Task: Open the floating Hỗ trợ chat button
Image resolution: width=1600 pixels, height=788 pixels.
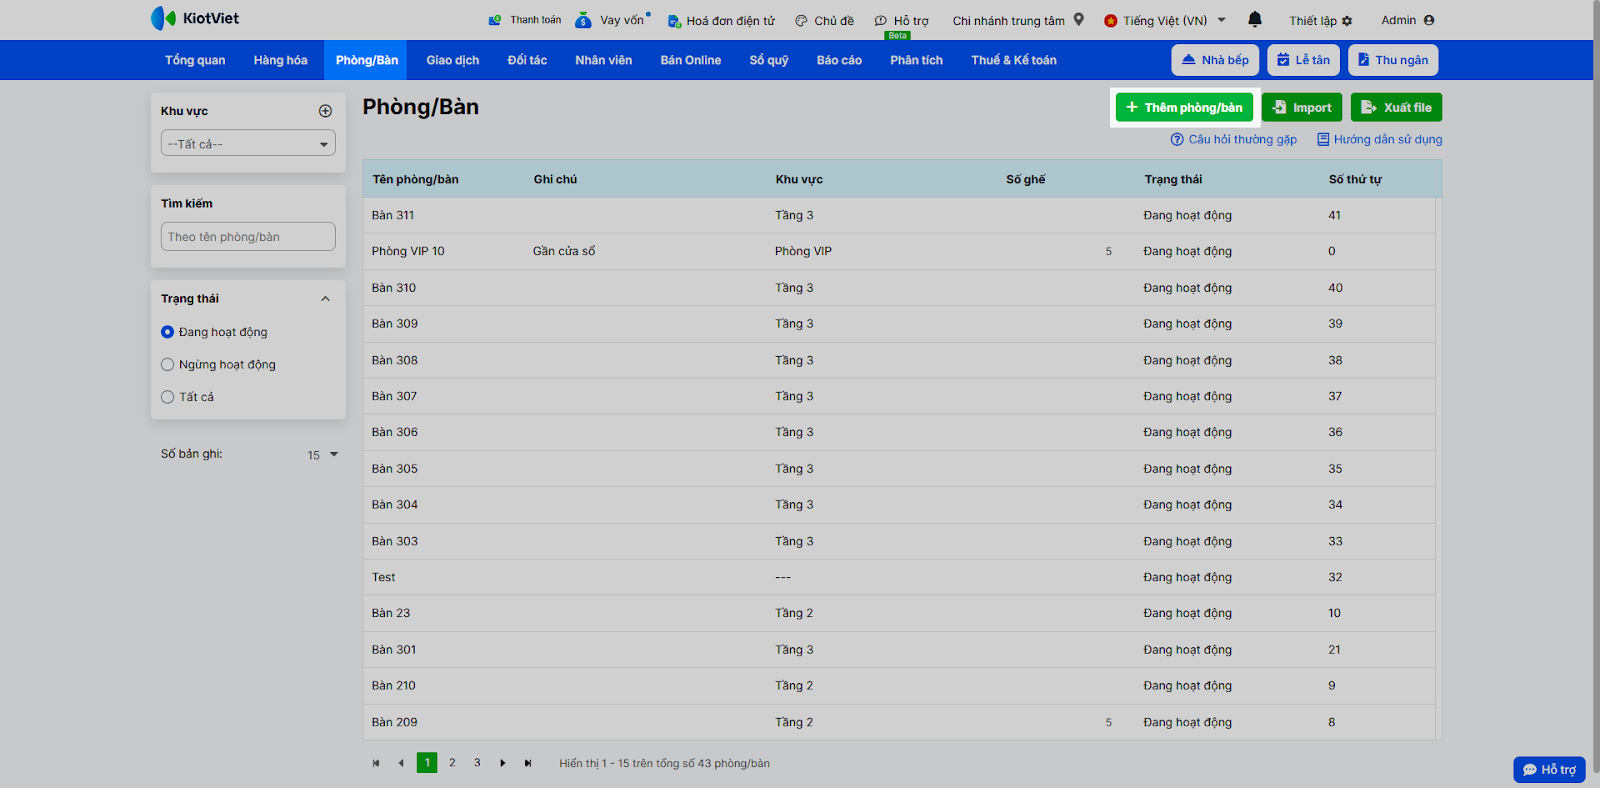Action: pos(1549,769)
